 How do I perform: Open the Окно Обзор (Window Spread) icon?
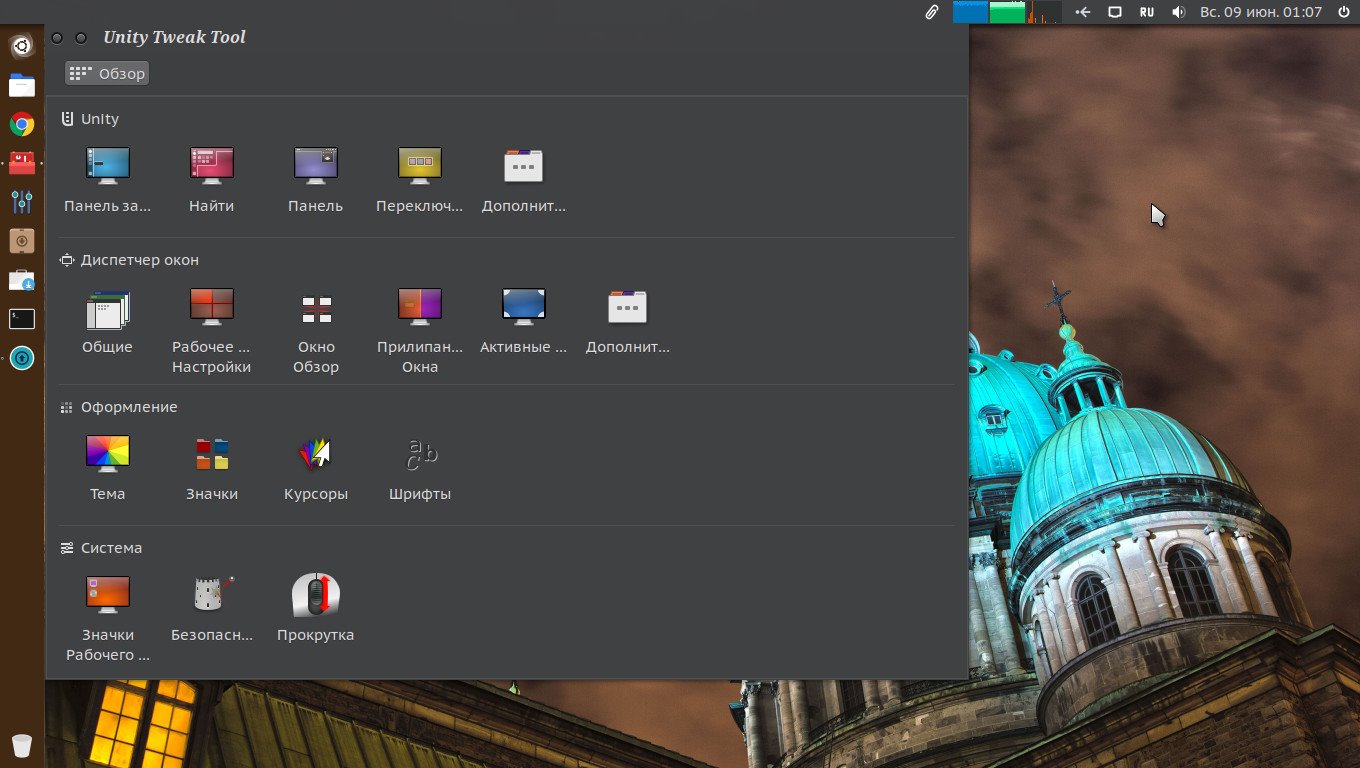[315, 309]
